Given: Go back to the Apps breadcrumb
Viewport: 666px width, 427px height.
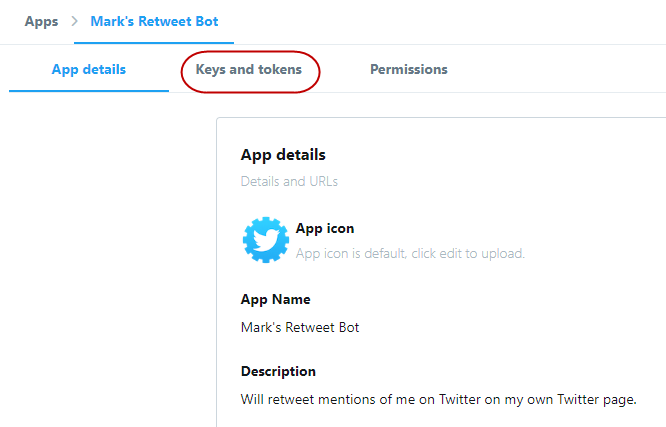Looking at the screenshot, I should coord(41,20).
